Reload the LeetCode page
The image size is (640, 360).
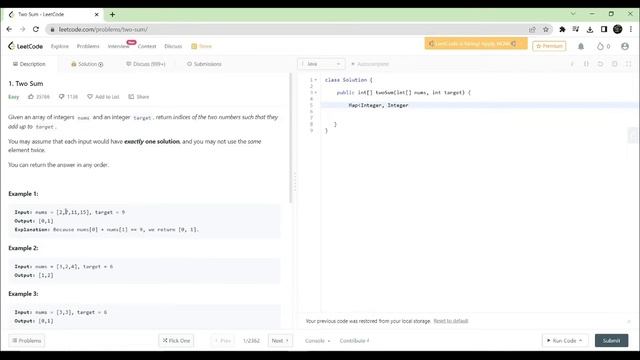pyautogui.click(x=36, y=29)
